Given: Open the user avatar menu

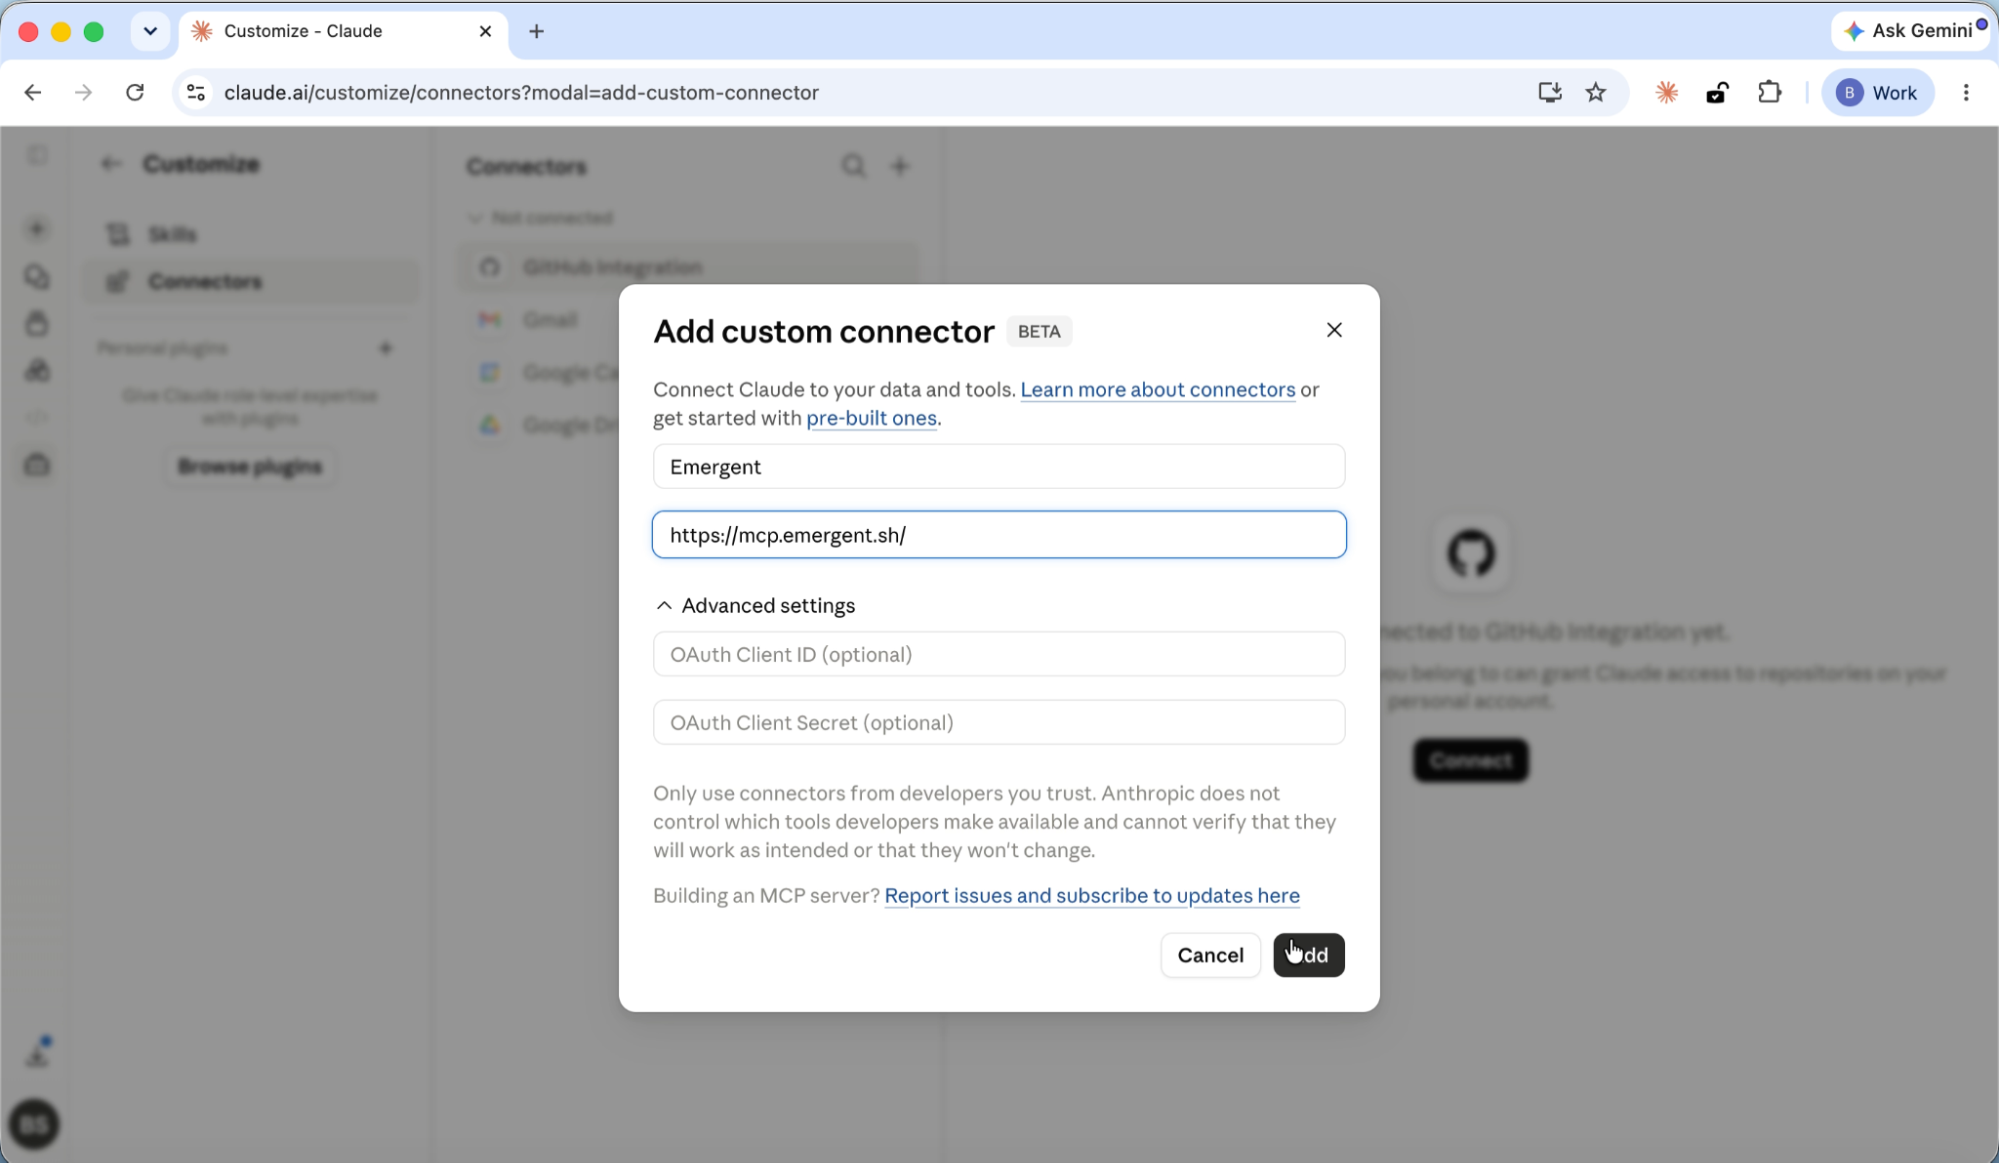Looking at the screenshot, I should click(34, 1124).
